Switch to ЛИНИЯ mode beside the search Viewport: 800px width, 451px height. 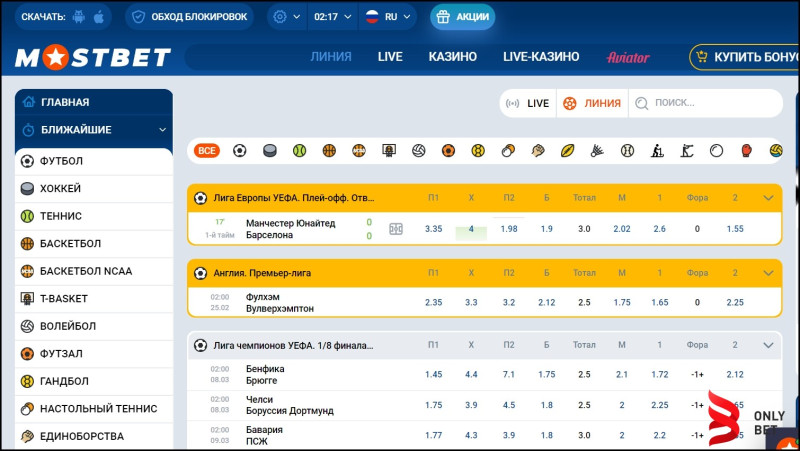592,103
